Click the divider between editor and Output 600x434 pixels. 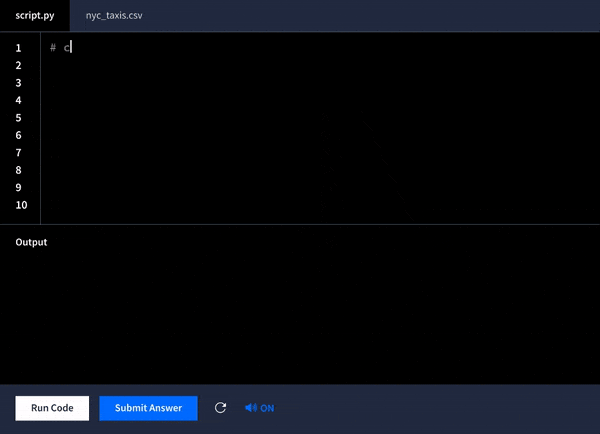(x=300, y=224)
